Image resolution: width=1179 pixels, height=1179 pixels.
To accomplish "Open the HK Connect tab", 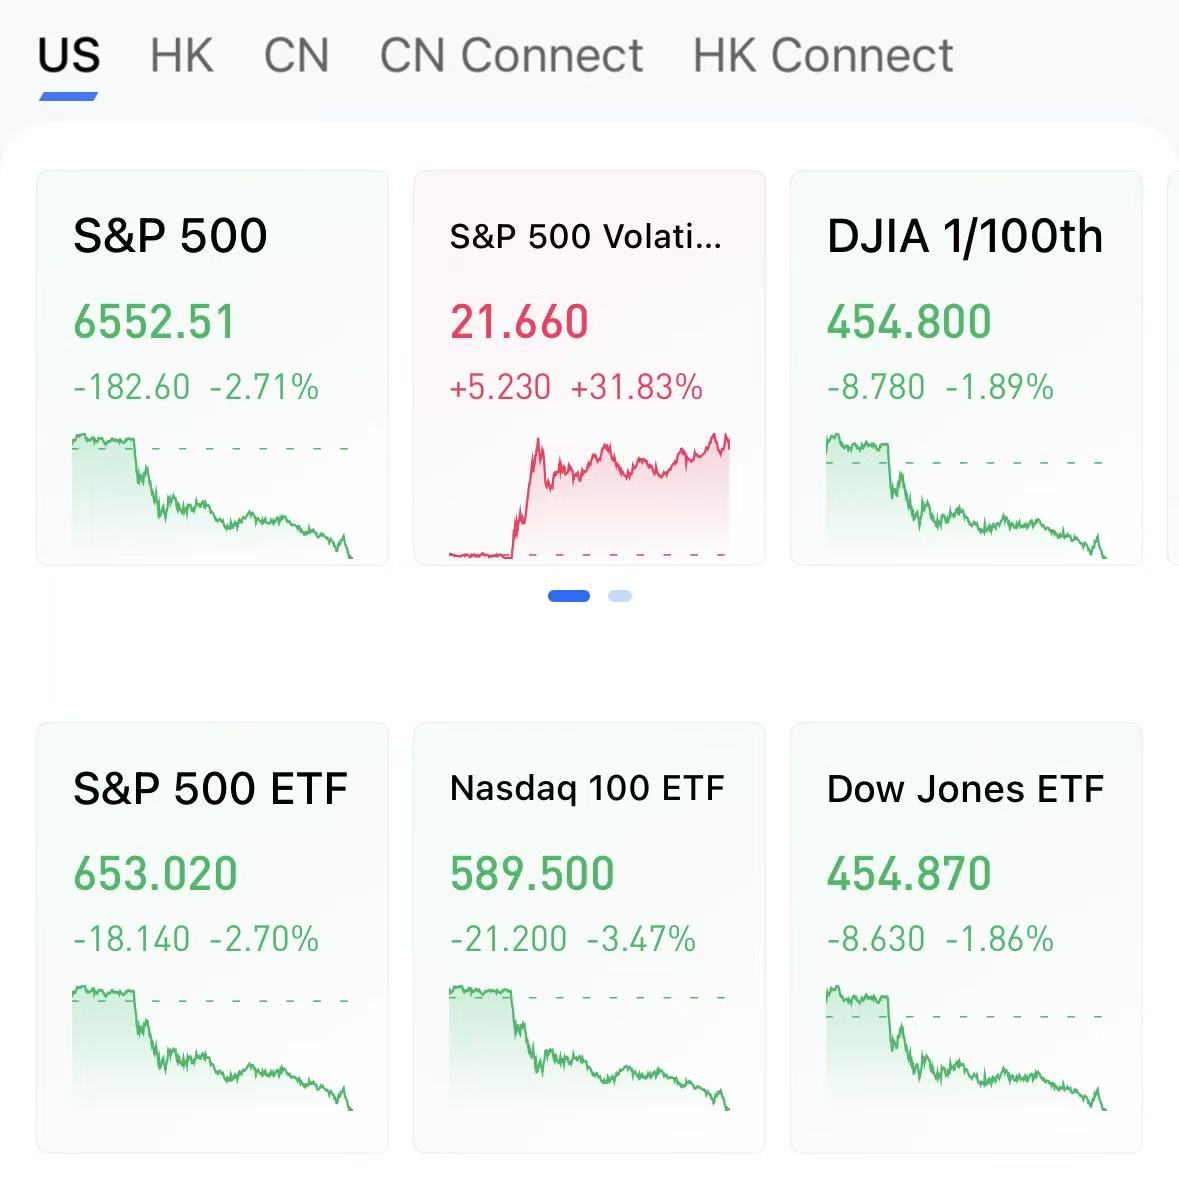I will [823, 55].
